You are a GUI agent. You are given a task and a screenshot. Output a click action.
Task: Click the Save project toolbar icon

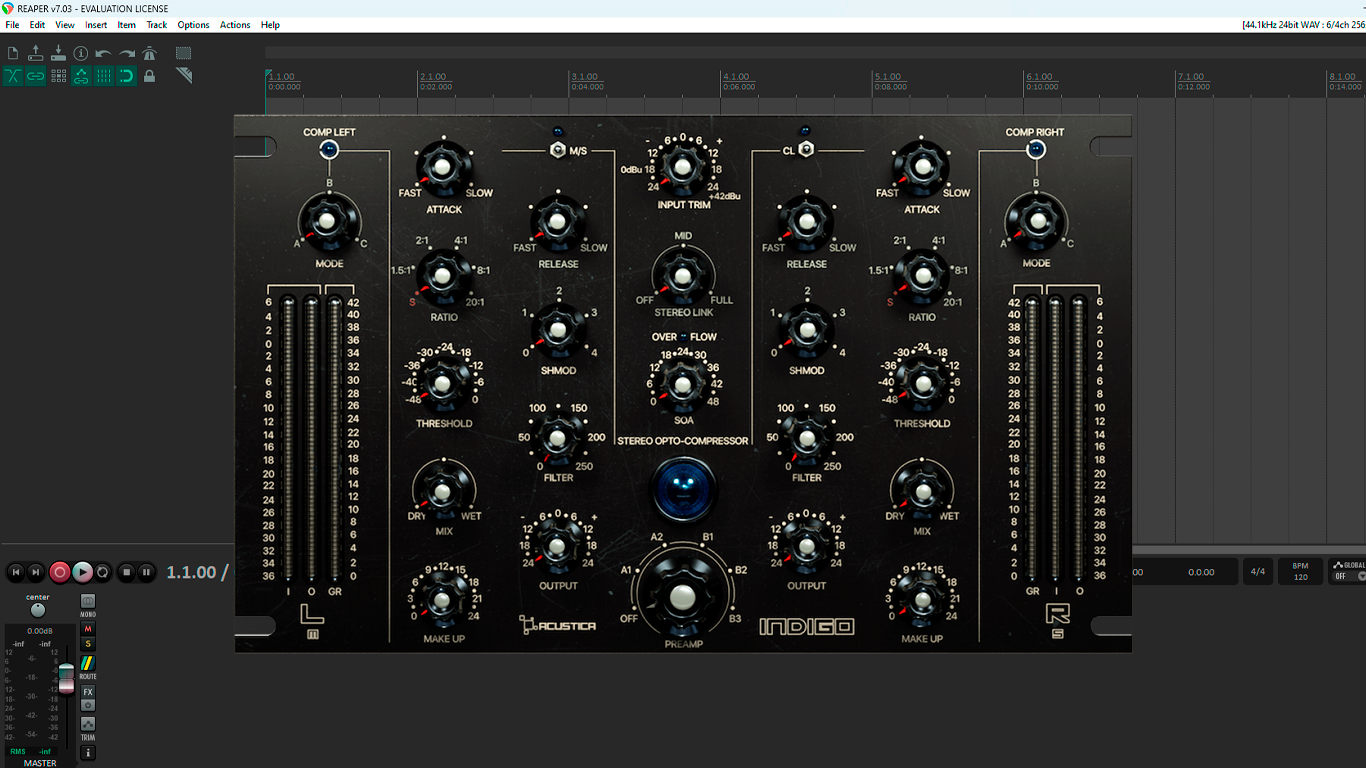tap(58, 53)
